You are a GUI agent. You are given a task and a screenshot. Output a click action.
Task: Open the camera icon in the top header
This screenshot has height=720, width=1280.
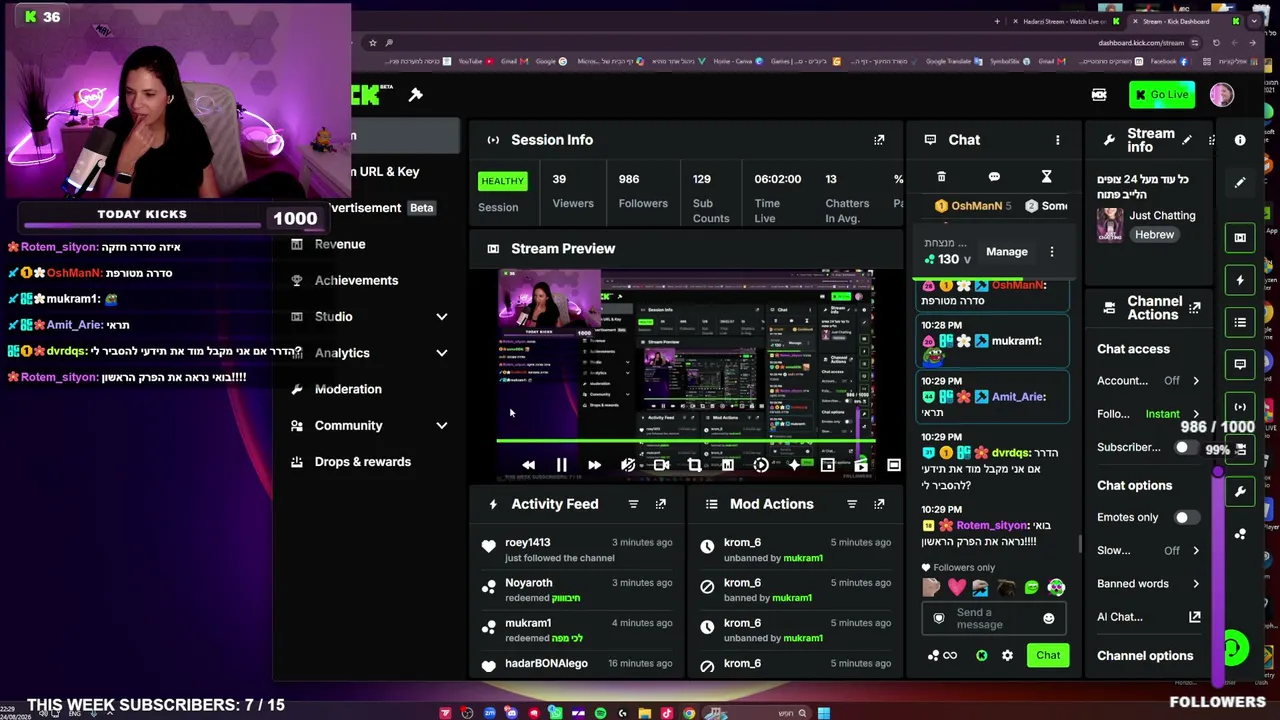(1099, 95)
